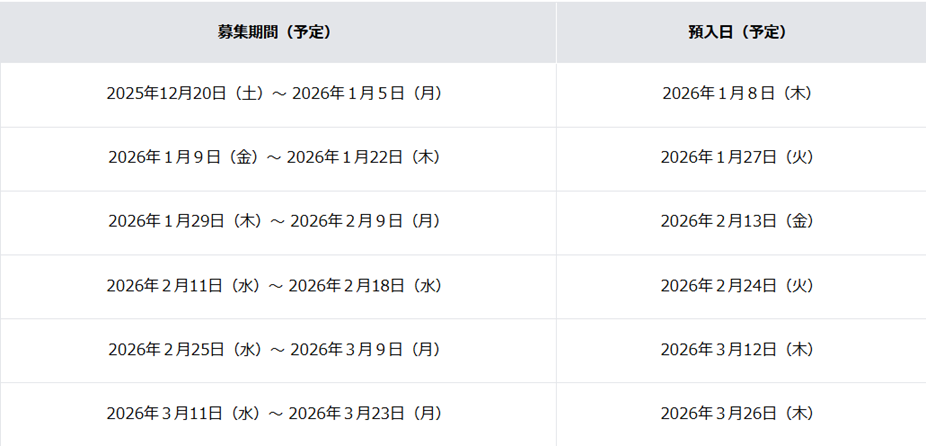This screenshot has height=446, width=926.
Task: Select the deposit date 2026年3月26日（木）
Action: tap(737, 413)
